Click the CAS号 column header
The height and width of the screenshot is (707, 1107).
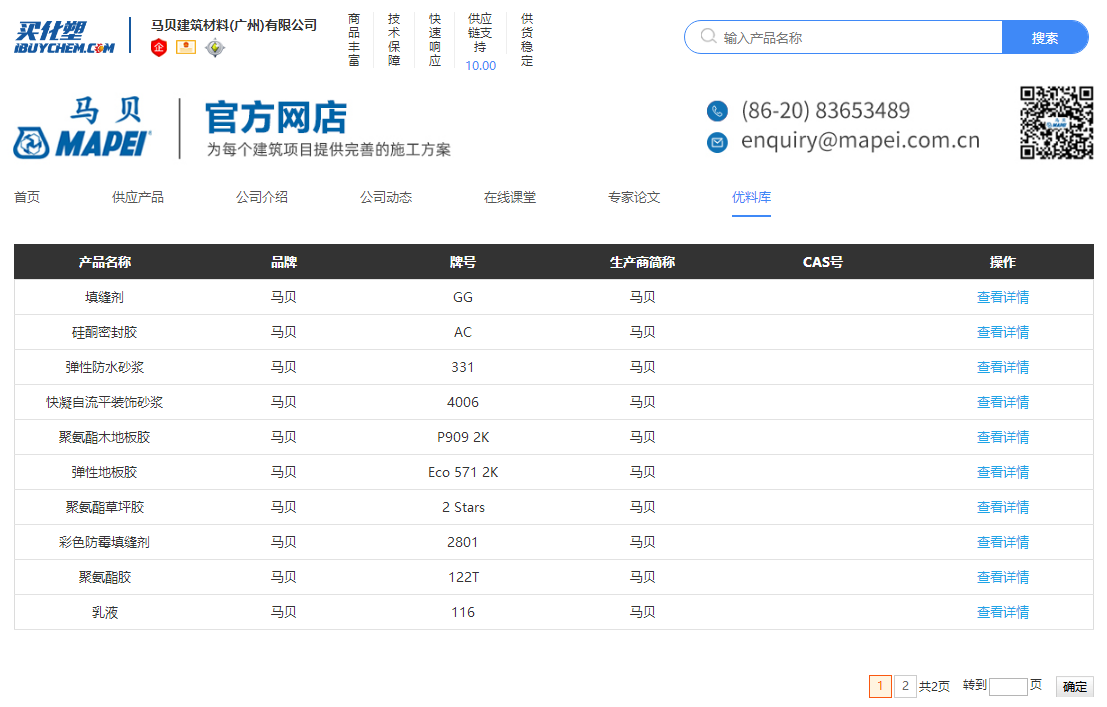pos(822,262)
